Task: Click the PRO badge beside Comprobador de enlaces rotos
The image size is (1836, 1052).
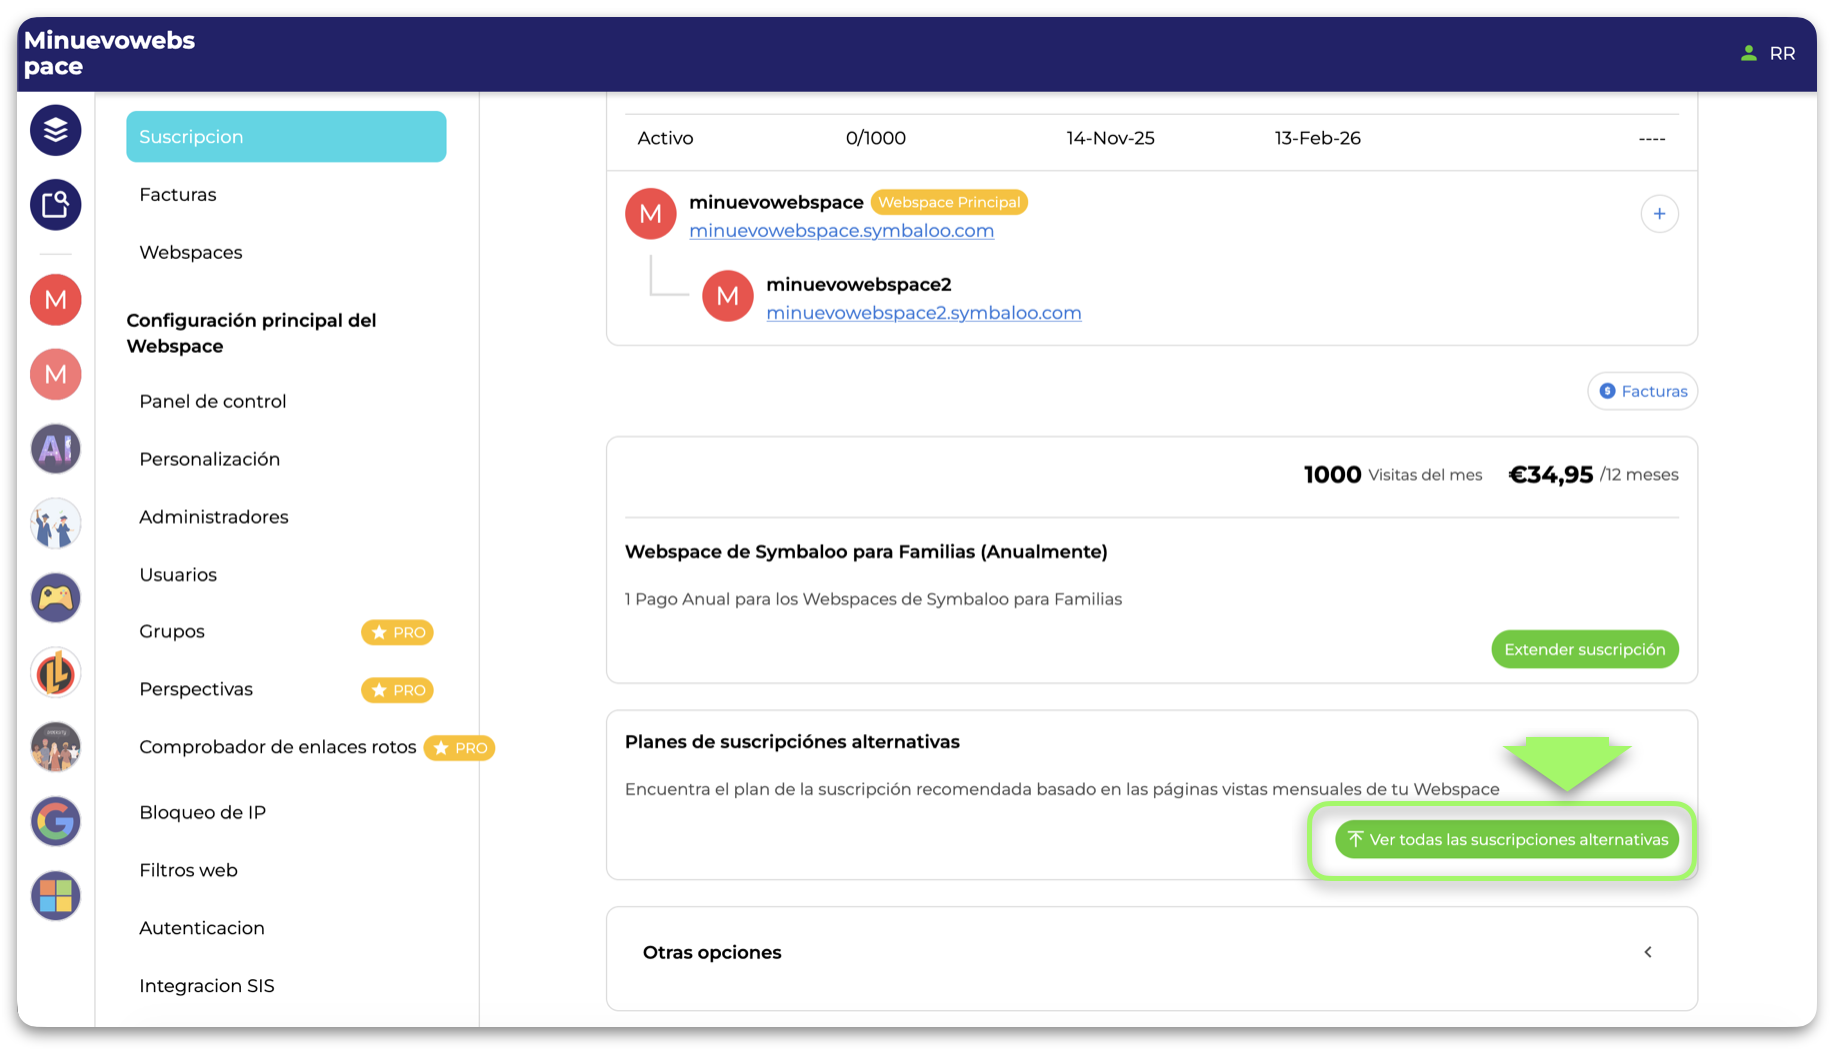Action: click(459, 748)
